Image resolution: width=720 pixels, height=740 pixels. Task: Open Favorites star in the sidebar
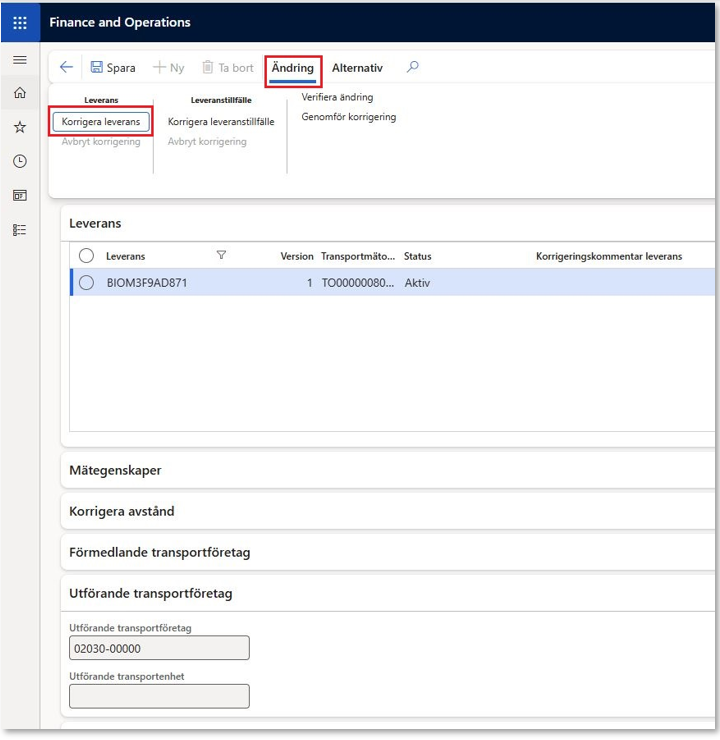tap(19, 127)
